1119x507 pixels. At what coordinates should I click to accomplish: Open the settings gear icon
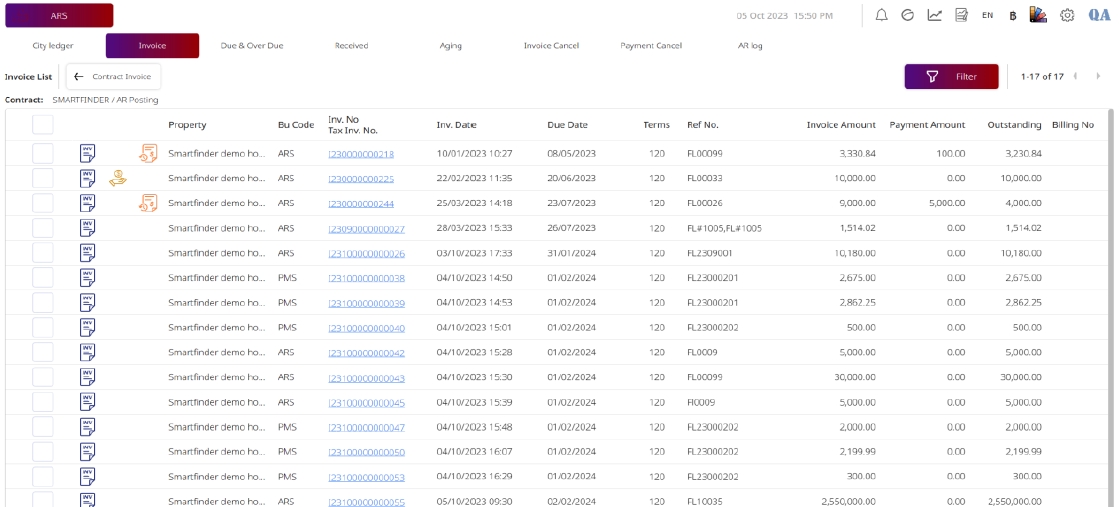click(x=1067, y=15)
